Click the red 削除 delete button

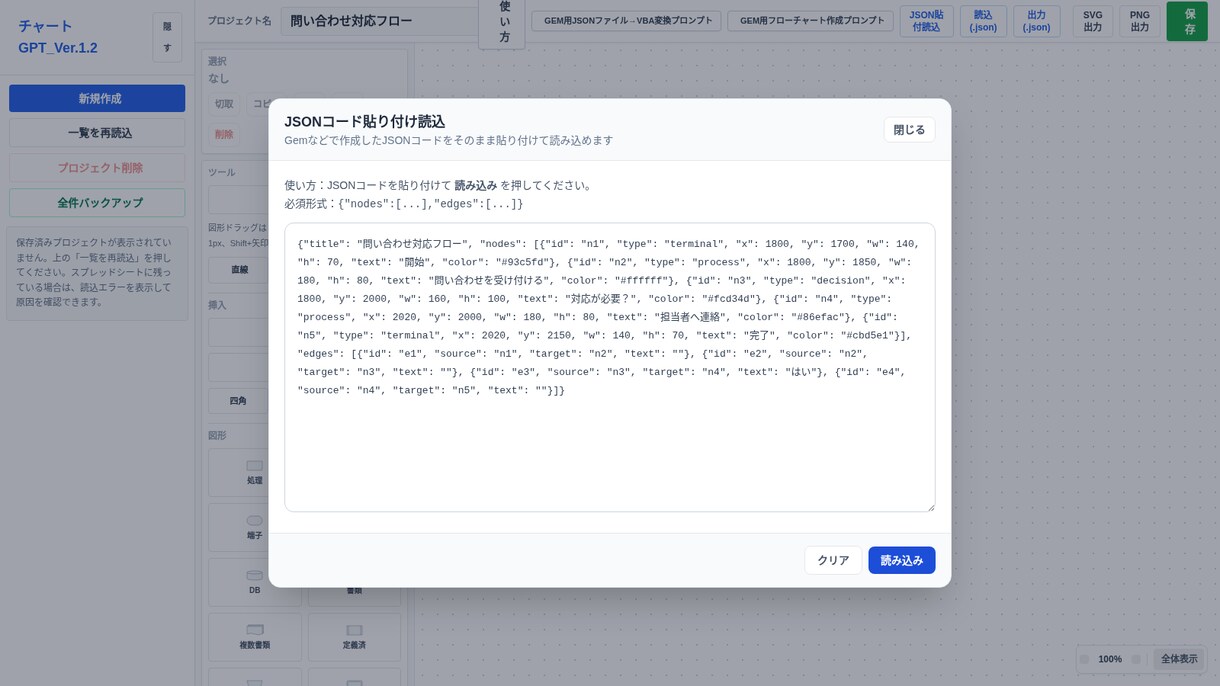click(x=224, y=134)
